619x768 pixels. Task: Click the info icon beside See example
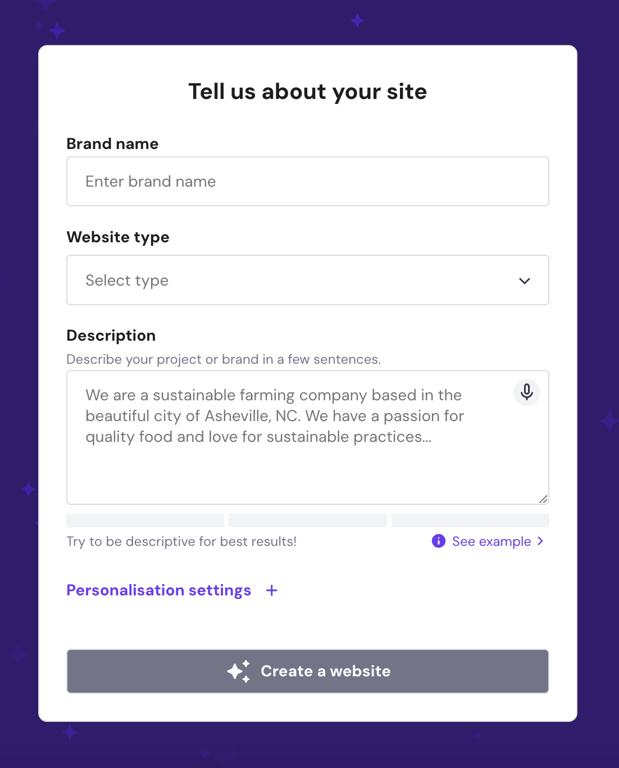[438, 541]
